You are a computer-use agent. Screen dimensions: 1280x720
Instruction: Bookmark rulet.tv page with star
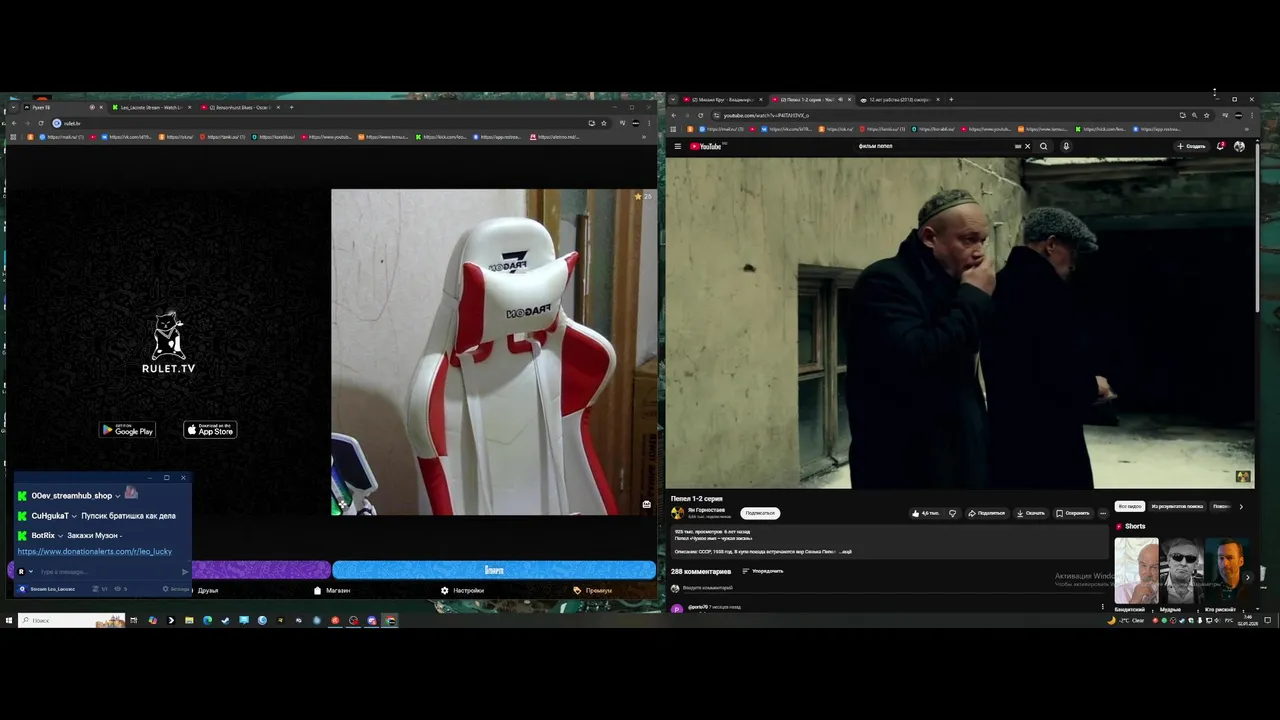click(x=603, y=123)
